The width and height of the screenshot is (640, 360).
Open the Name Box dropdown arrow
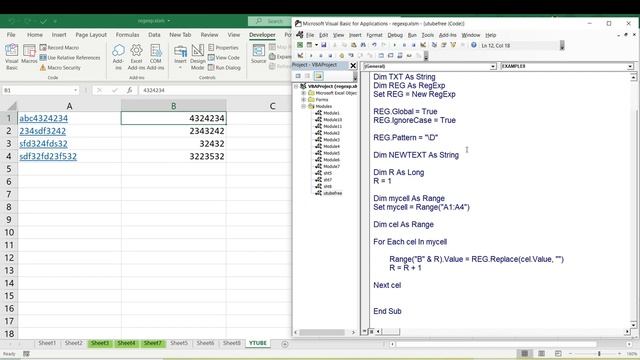click(x=76, y=90)
